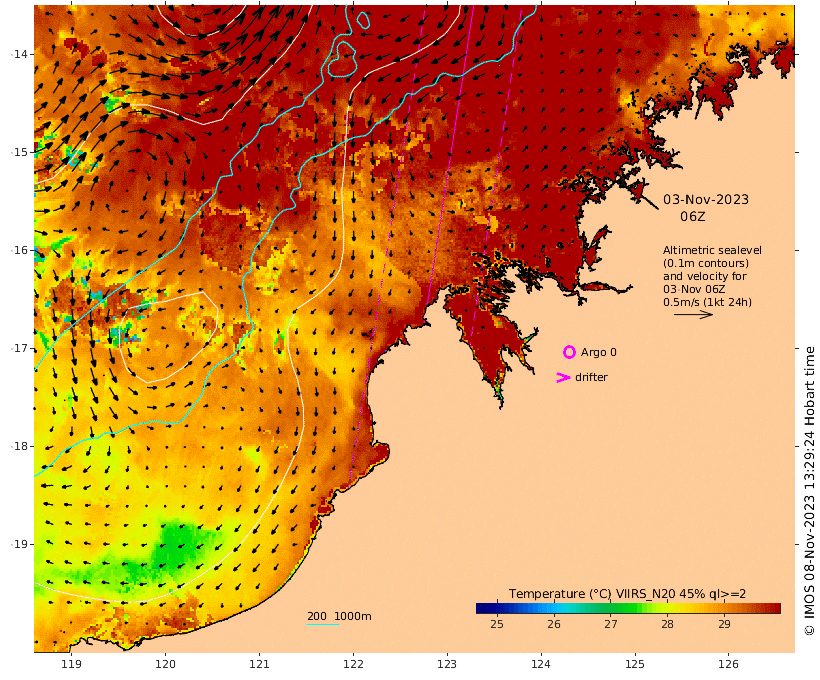Click latitude axis label -17
820x680 pixels.
20,348
